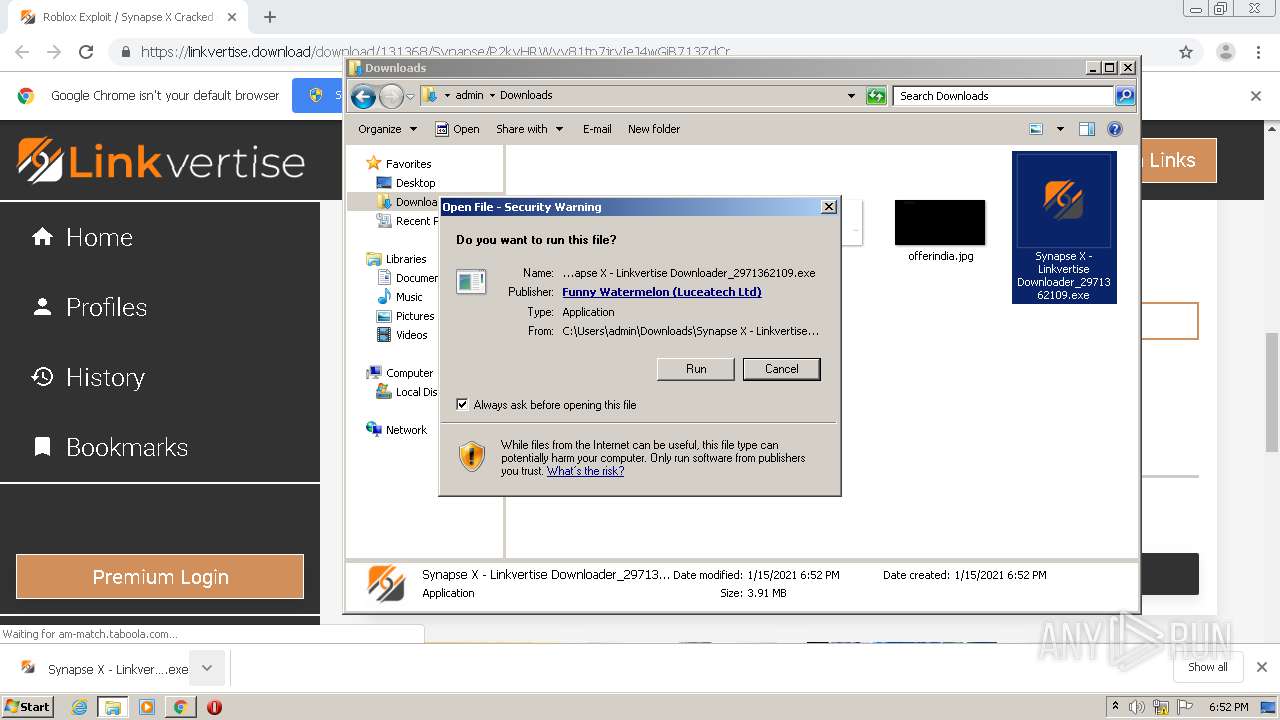Click Open in the Explorer toolbar
This screenshot has width=1280, height=720.
pyautogui.click(x=457, y=129)
